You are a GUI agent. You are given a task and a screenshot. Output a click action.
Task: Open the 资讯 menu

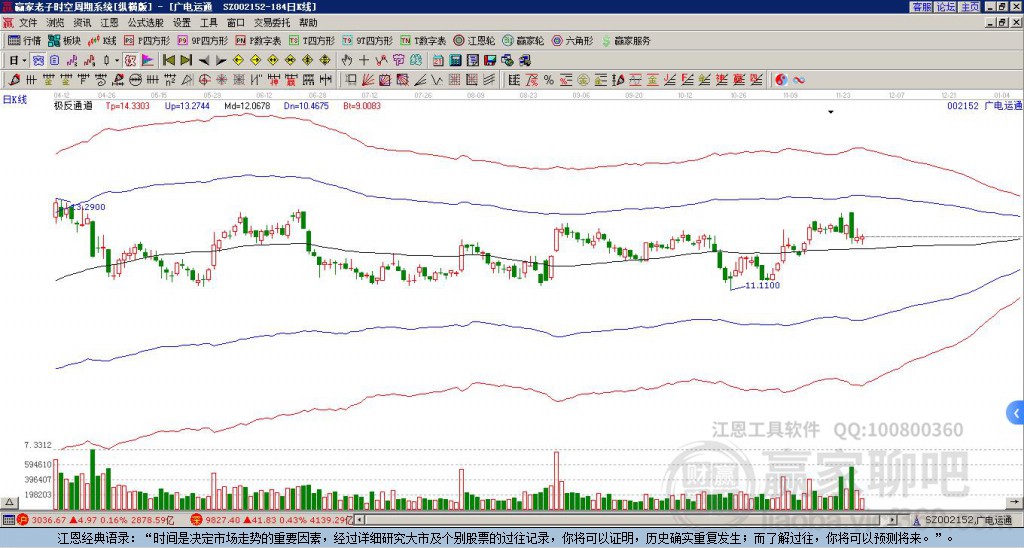(x=82, y=23)
